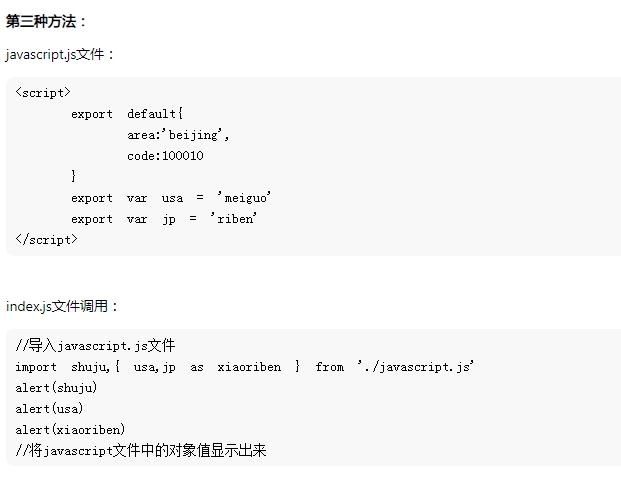Click the closing </script> tag

pos(46,240)
